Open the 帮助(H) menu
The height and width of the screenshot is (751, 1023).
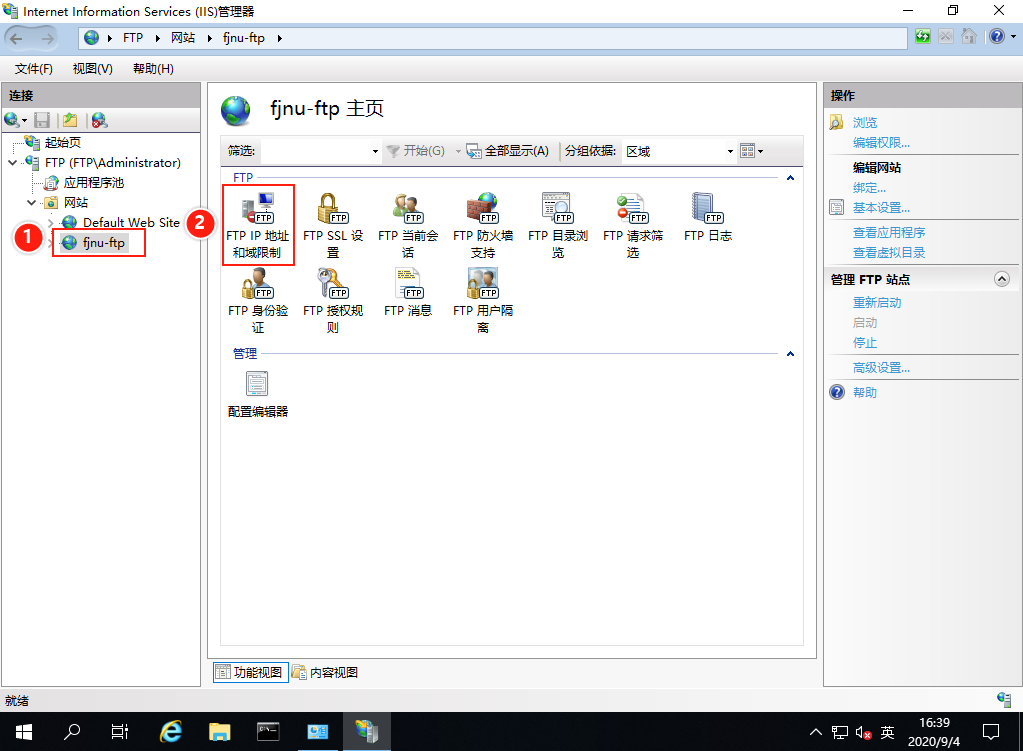click(153, 69)
